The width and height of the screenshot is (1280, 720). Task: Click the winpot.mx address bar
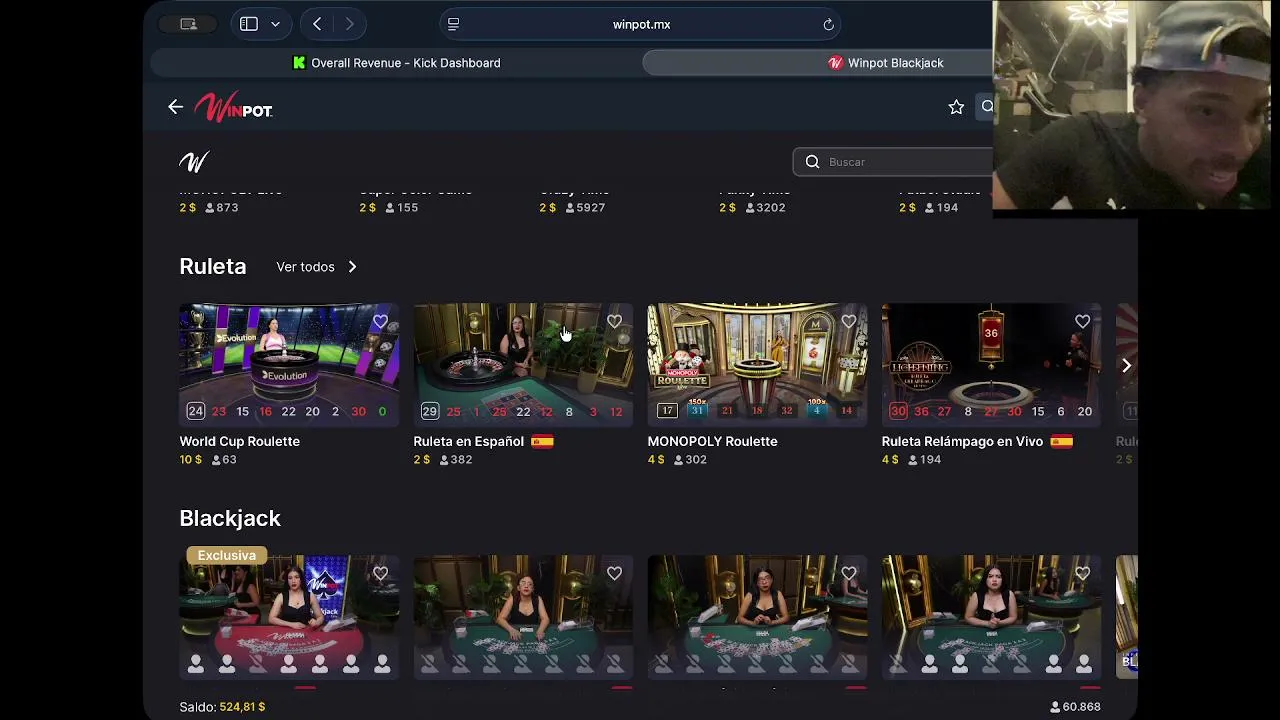(641, 24)
